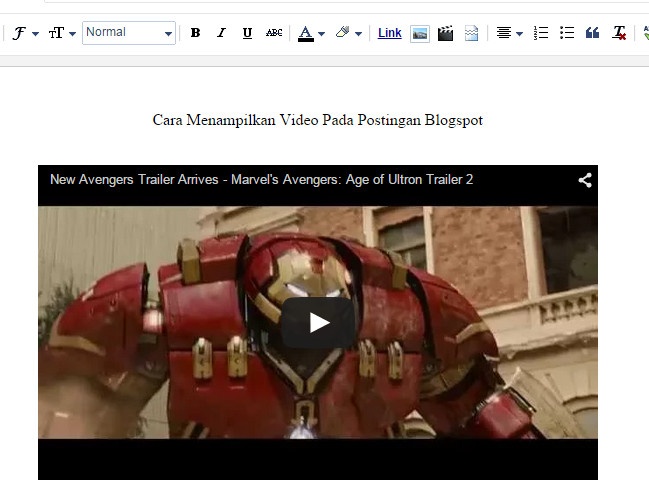Insert a video using the clapperboard icon
This screenshot has height=503, width=649.
[x=445, y=33]
